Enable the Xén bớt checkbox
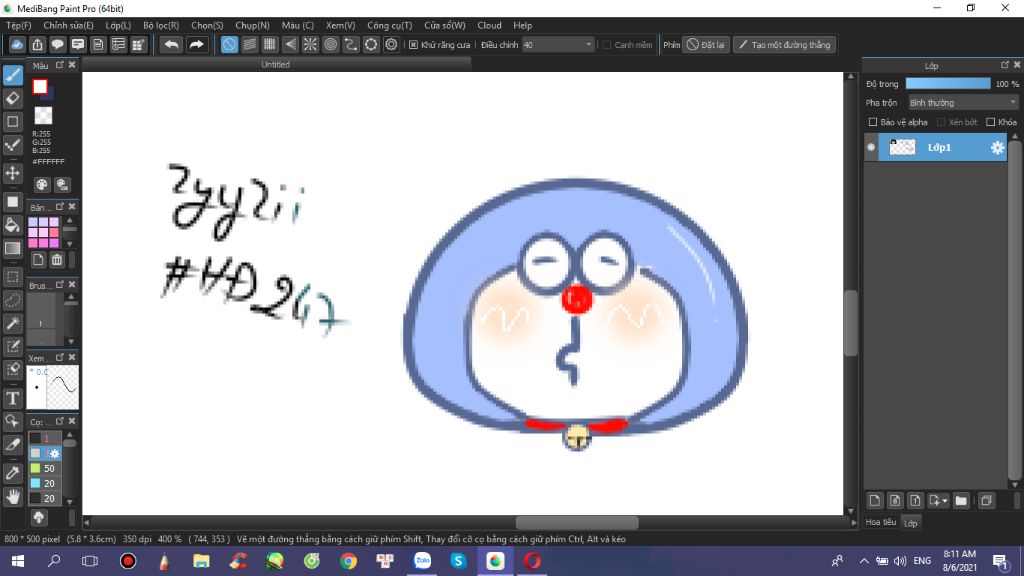 [x=941, y=122]
